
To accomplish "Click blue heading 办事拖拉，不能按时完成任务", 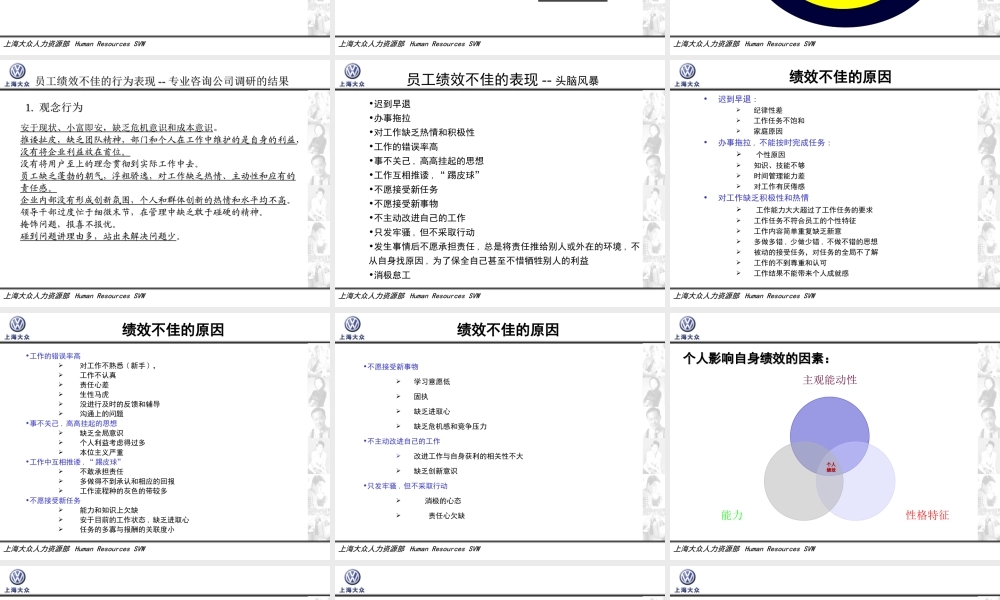I will pos(774,143).
